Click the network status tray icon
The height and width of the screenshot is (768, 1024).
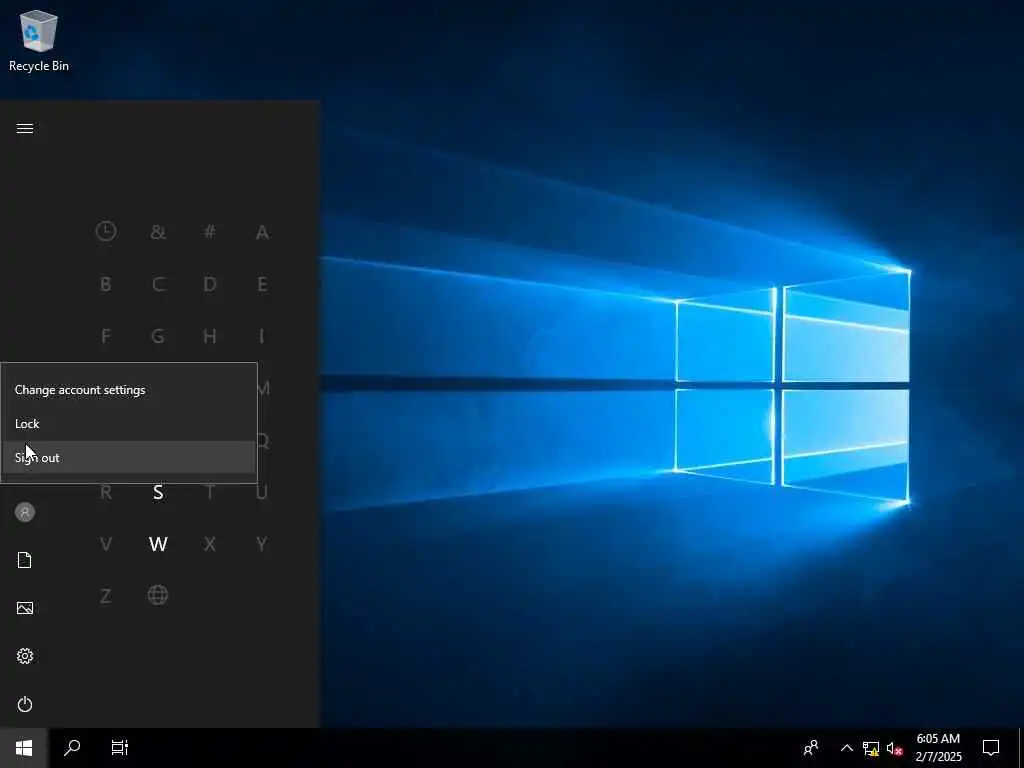coord(871,748)
